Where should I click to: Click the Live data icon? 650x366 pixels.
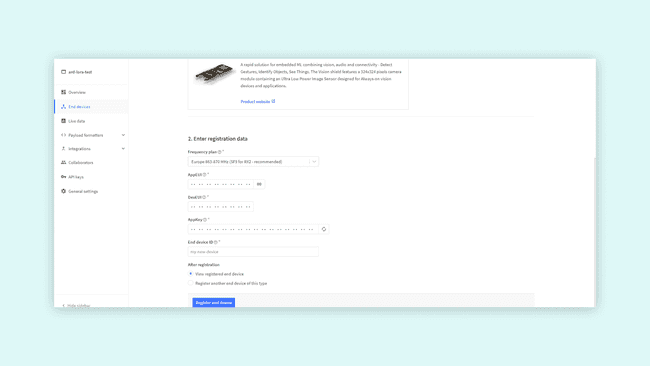(63, 121)
